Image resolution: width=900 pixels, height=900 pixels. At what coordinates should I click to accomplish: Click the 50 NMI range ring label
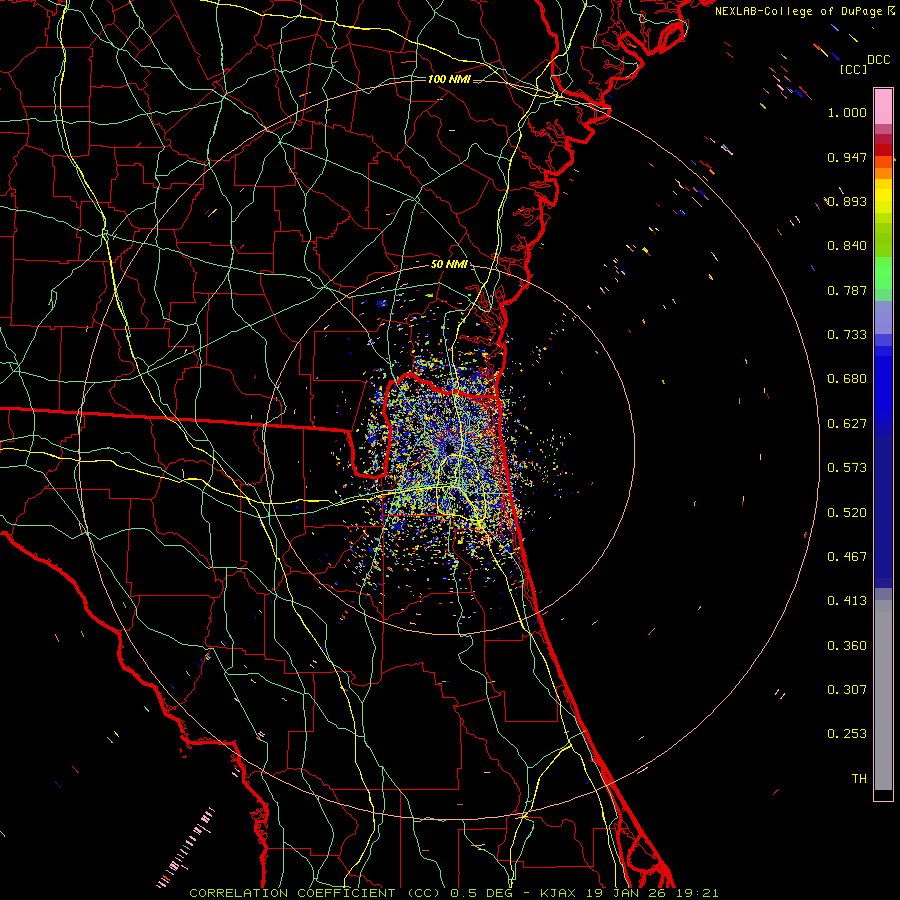pos(449,265)
